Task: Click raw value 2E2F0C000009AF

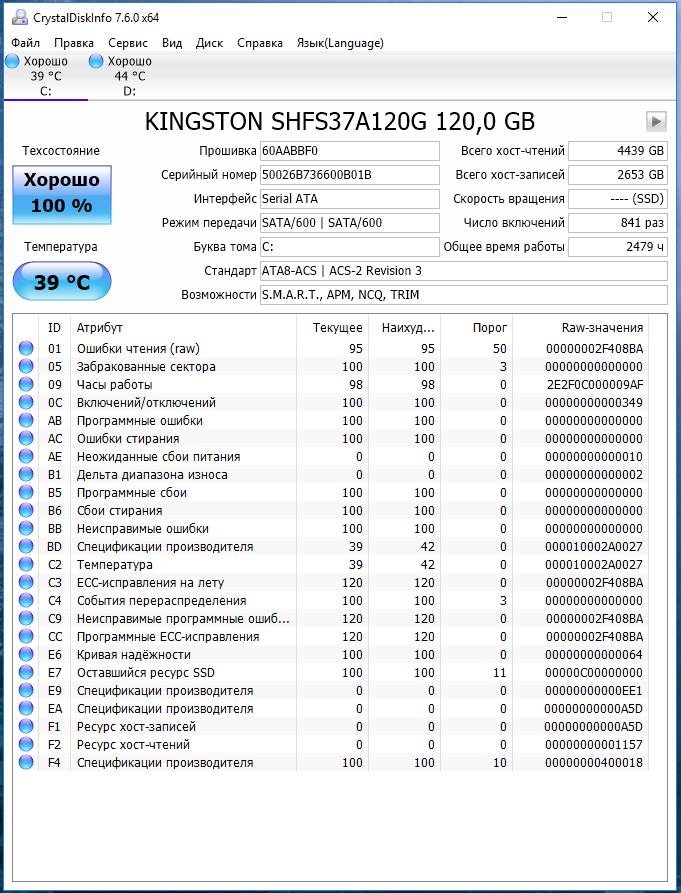Action: pyautogui.click(x=595, y=384)
